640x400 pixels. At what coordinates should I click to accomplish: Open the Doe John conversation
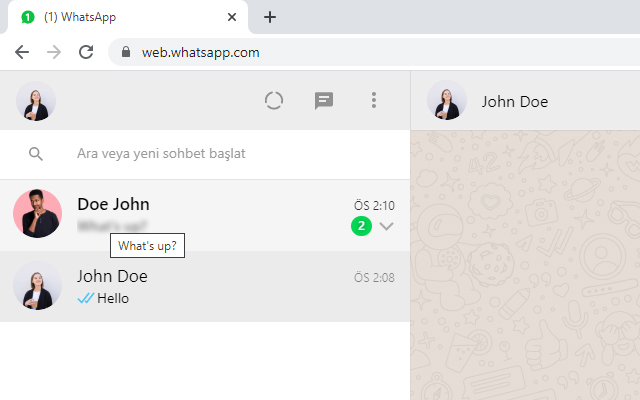click(220, 205)
